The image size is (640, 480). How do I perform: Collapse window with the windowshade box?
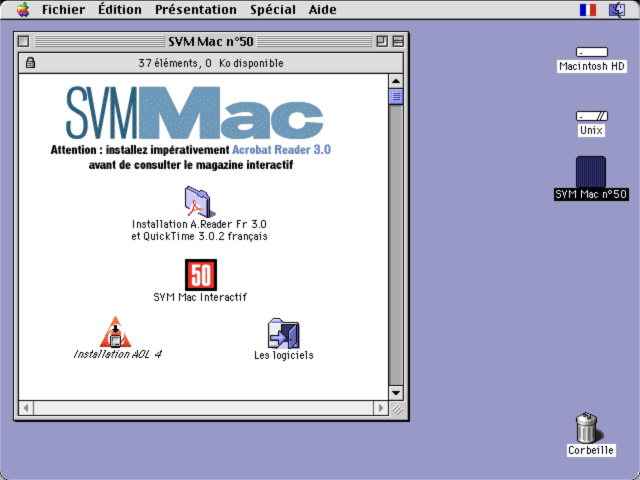[398, 41]
